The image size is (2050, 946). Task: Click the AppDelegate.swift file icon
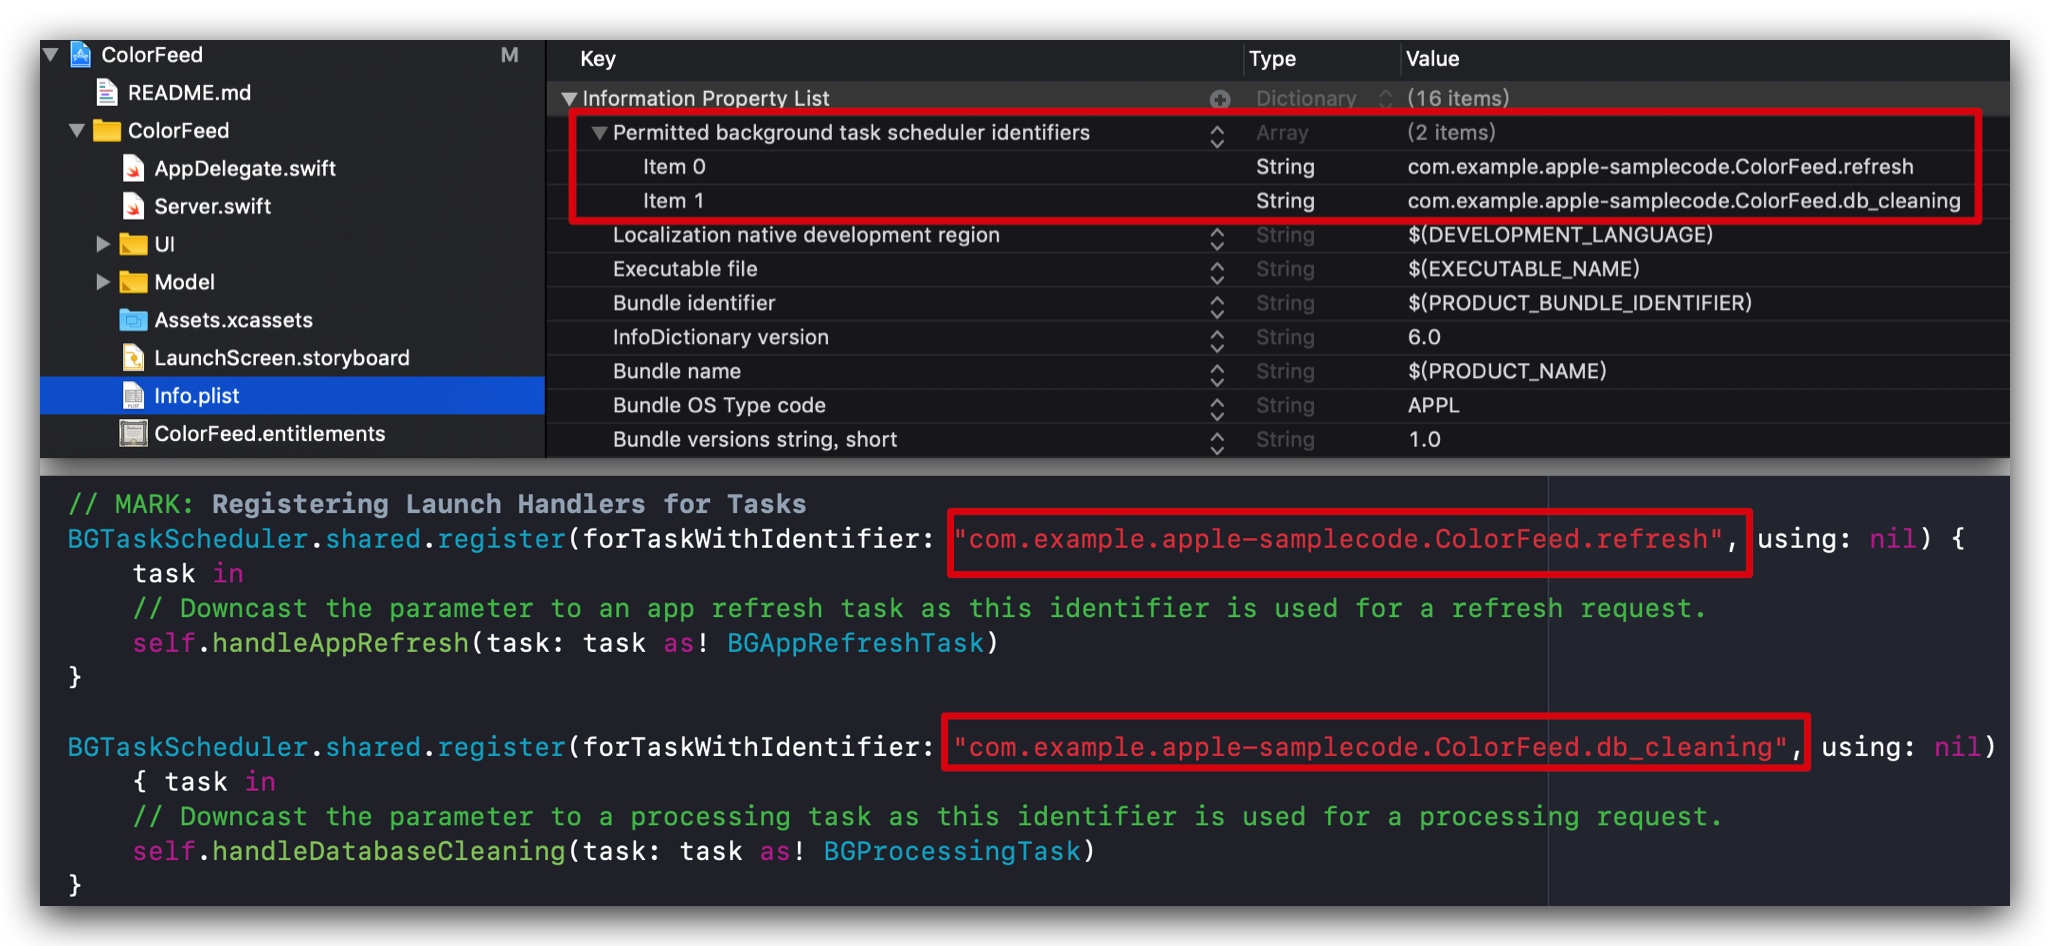pos(133,168)
